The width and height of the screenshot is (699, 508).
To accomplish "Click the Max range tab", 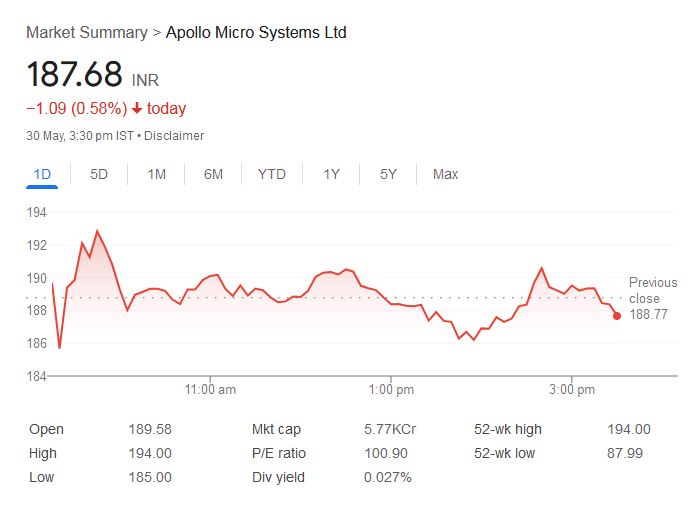I will [445, 174].
